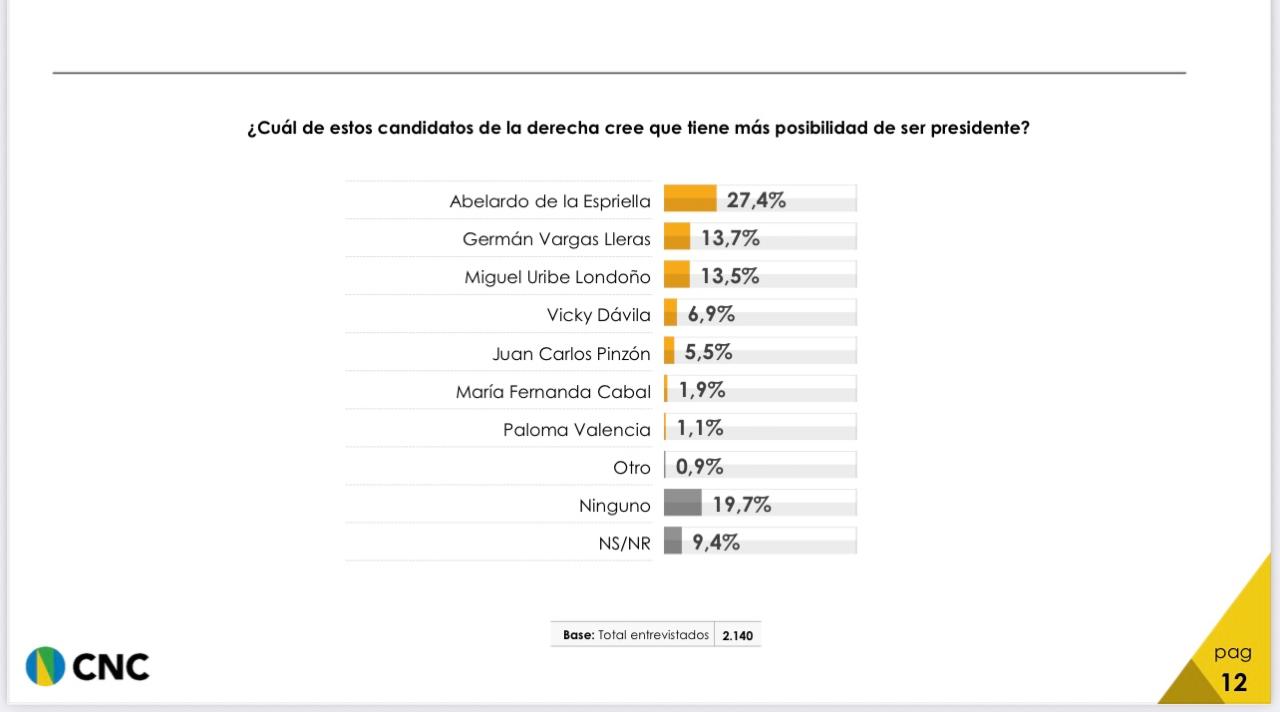Screen dimensions: 1280x712
Task: Click the yellow page 12 corner badge
Action: [1232, 669]
